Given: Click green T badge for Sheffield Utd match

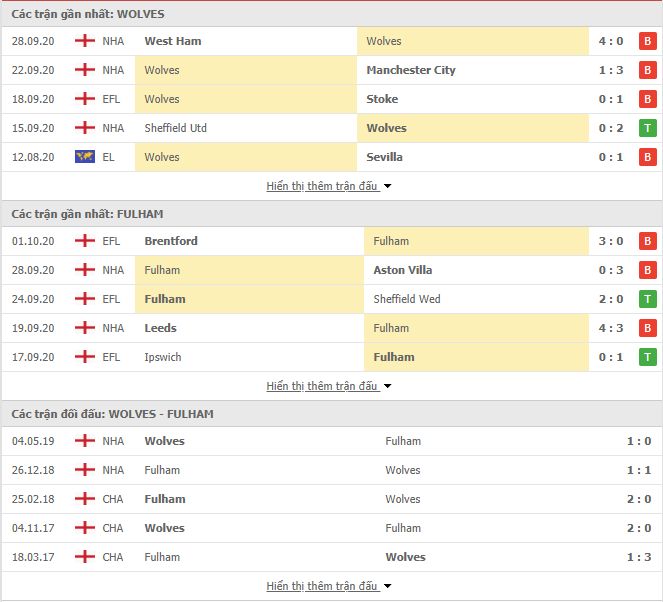Looking at the screenshot, I should coord(647,128).
